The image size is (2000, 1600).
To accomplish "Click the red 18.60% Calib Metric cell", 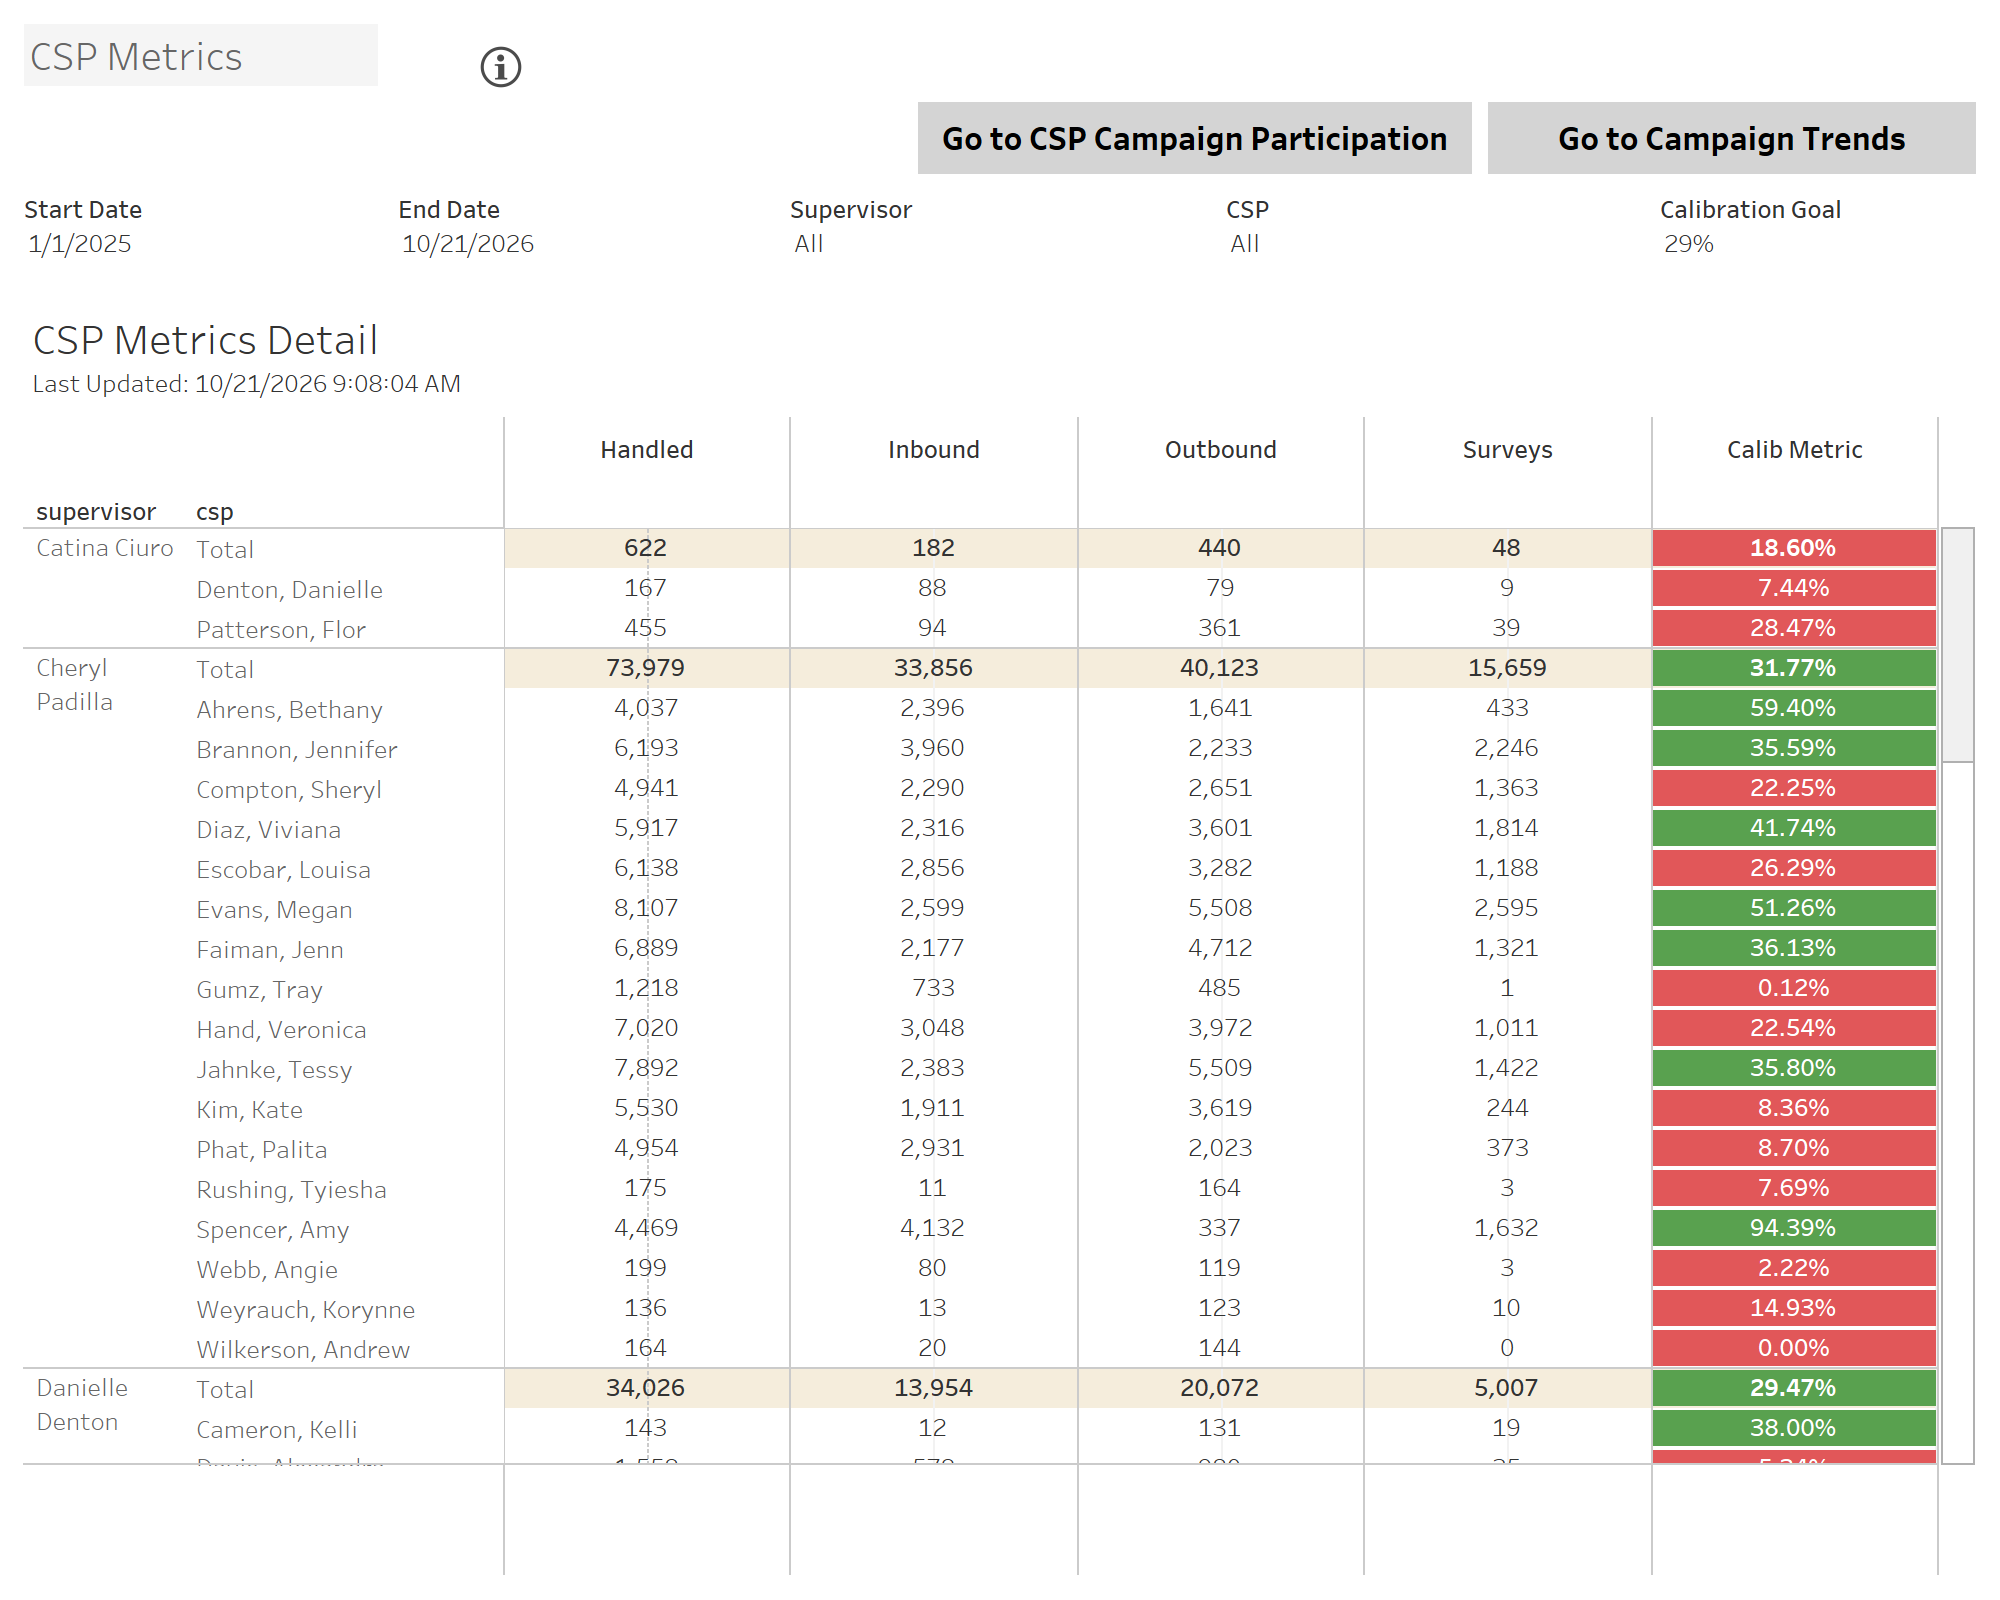I will (x=1794, y=548).
